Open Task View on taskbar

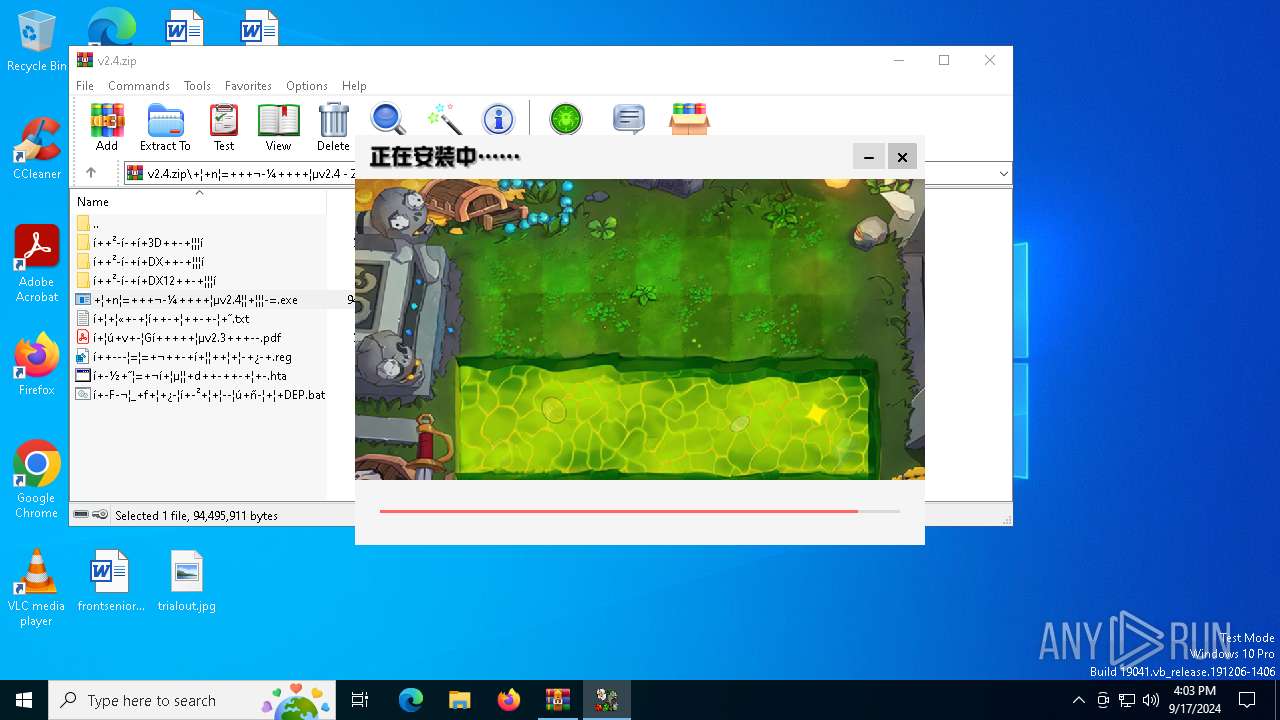pyautogui.click(x=360, y=700)
